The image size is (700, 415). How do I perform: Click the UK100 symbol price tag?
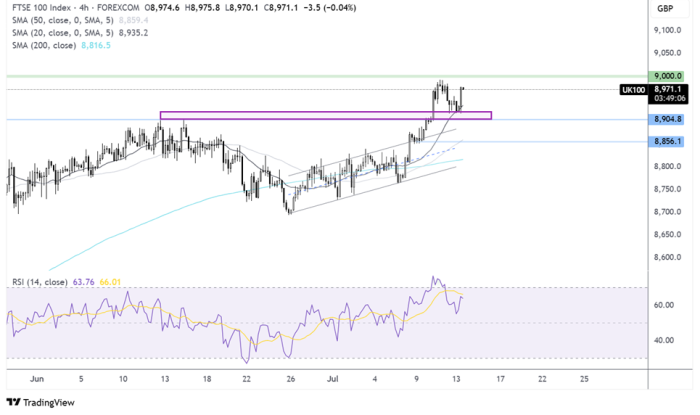coord(632,90)
